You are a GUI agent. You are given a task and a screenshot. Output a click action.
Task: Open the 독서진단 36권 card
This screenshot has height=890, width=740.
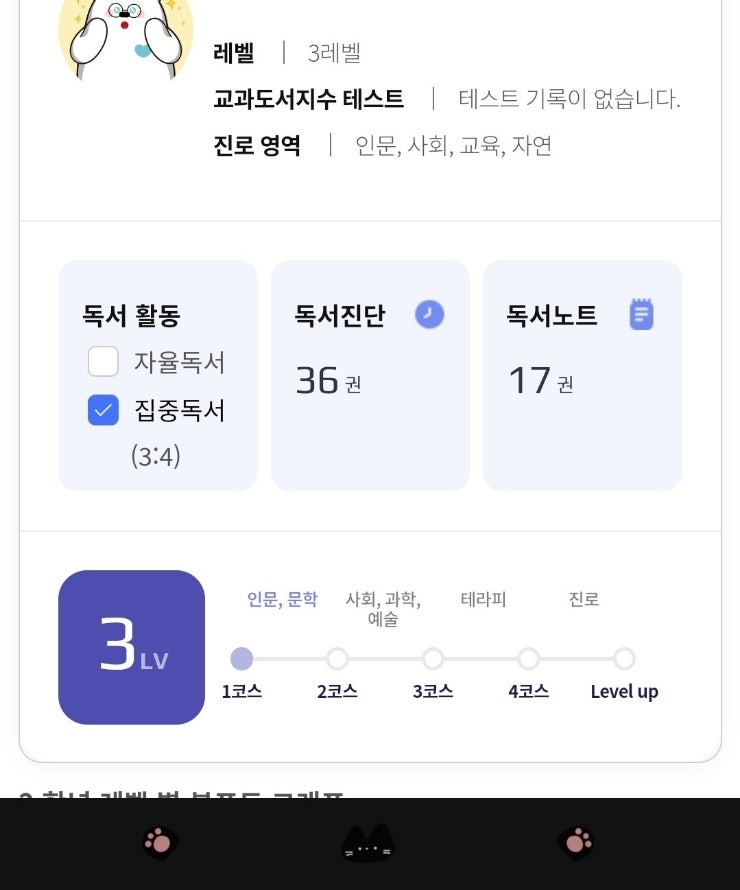click(x=369, y=376)
